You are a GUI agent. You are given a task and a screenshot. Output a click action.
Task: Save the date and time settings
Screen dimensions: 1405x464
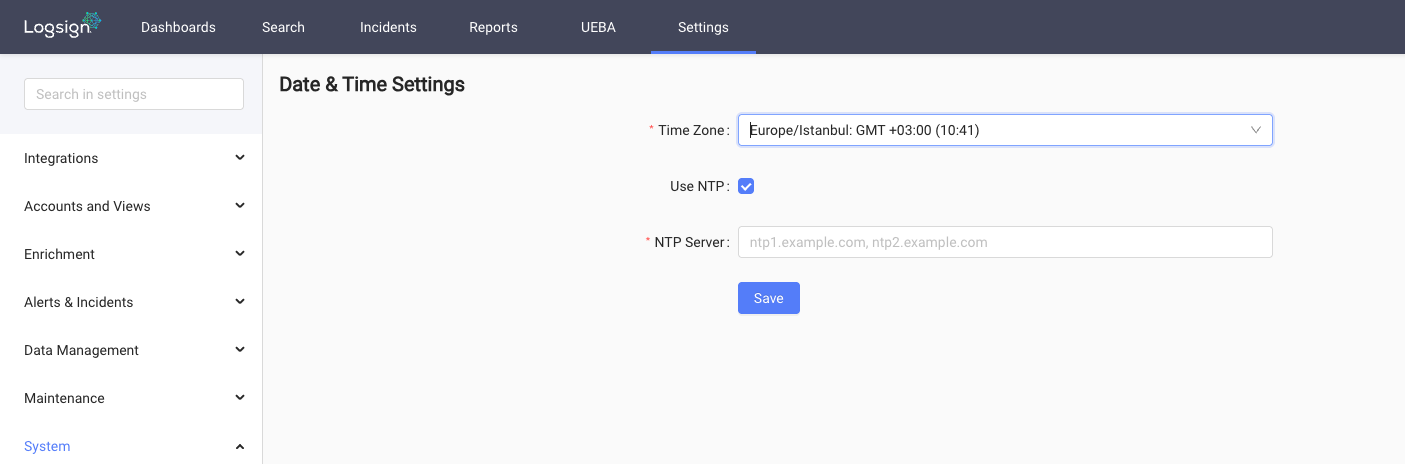tap(769, 298)
